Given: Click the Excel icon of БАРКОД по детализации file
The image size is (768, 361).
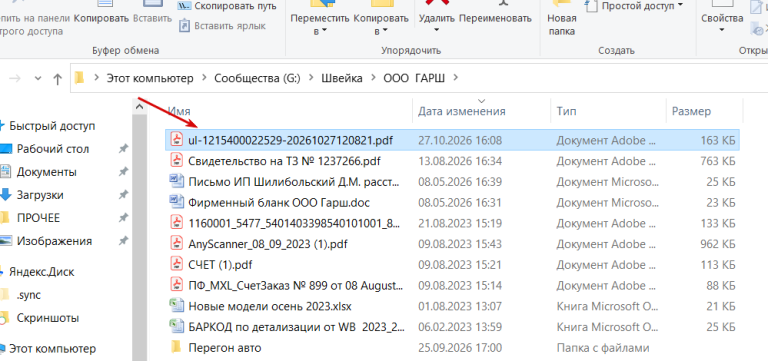Looking at the screenshot, I should click(x=176, y=327).
